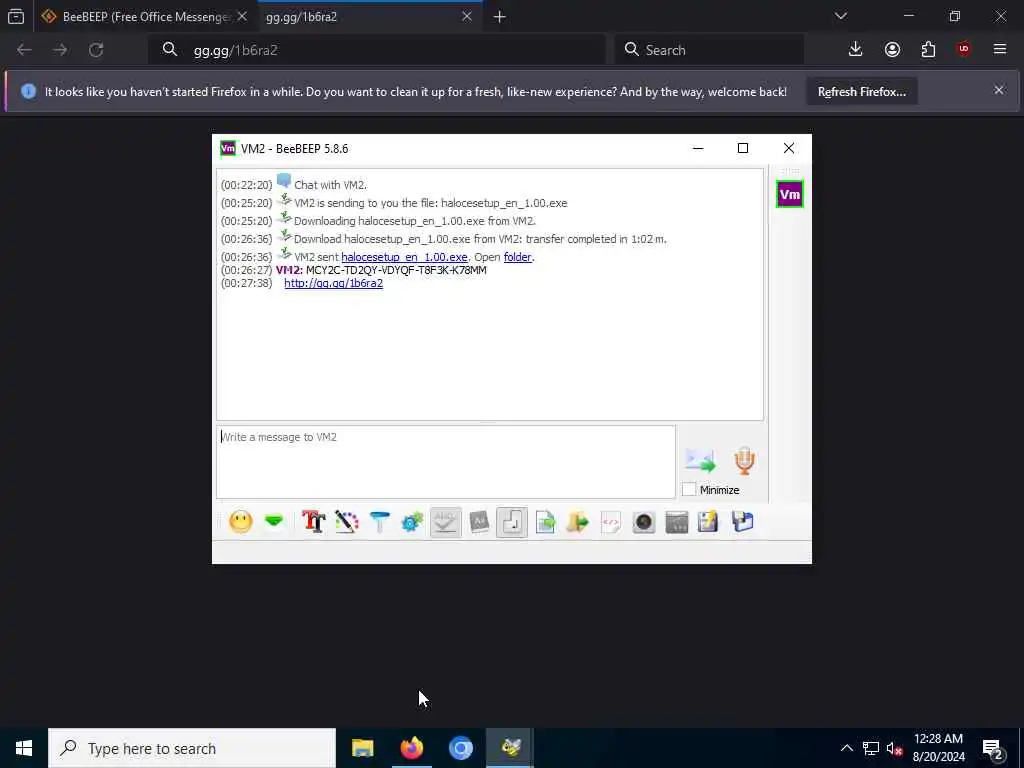Screen dimensions: 1024x768
Task: Open the Firefox hamburger application menu
Action: click(1000, 50)
